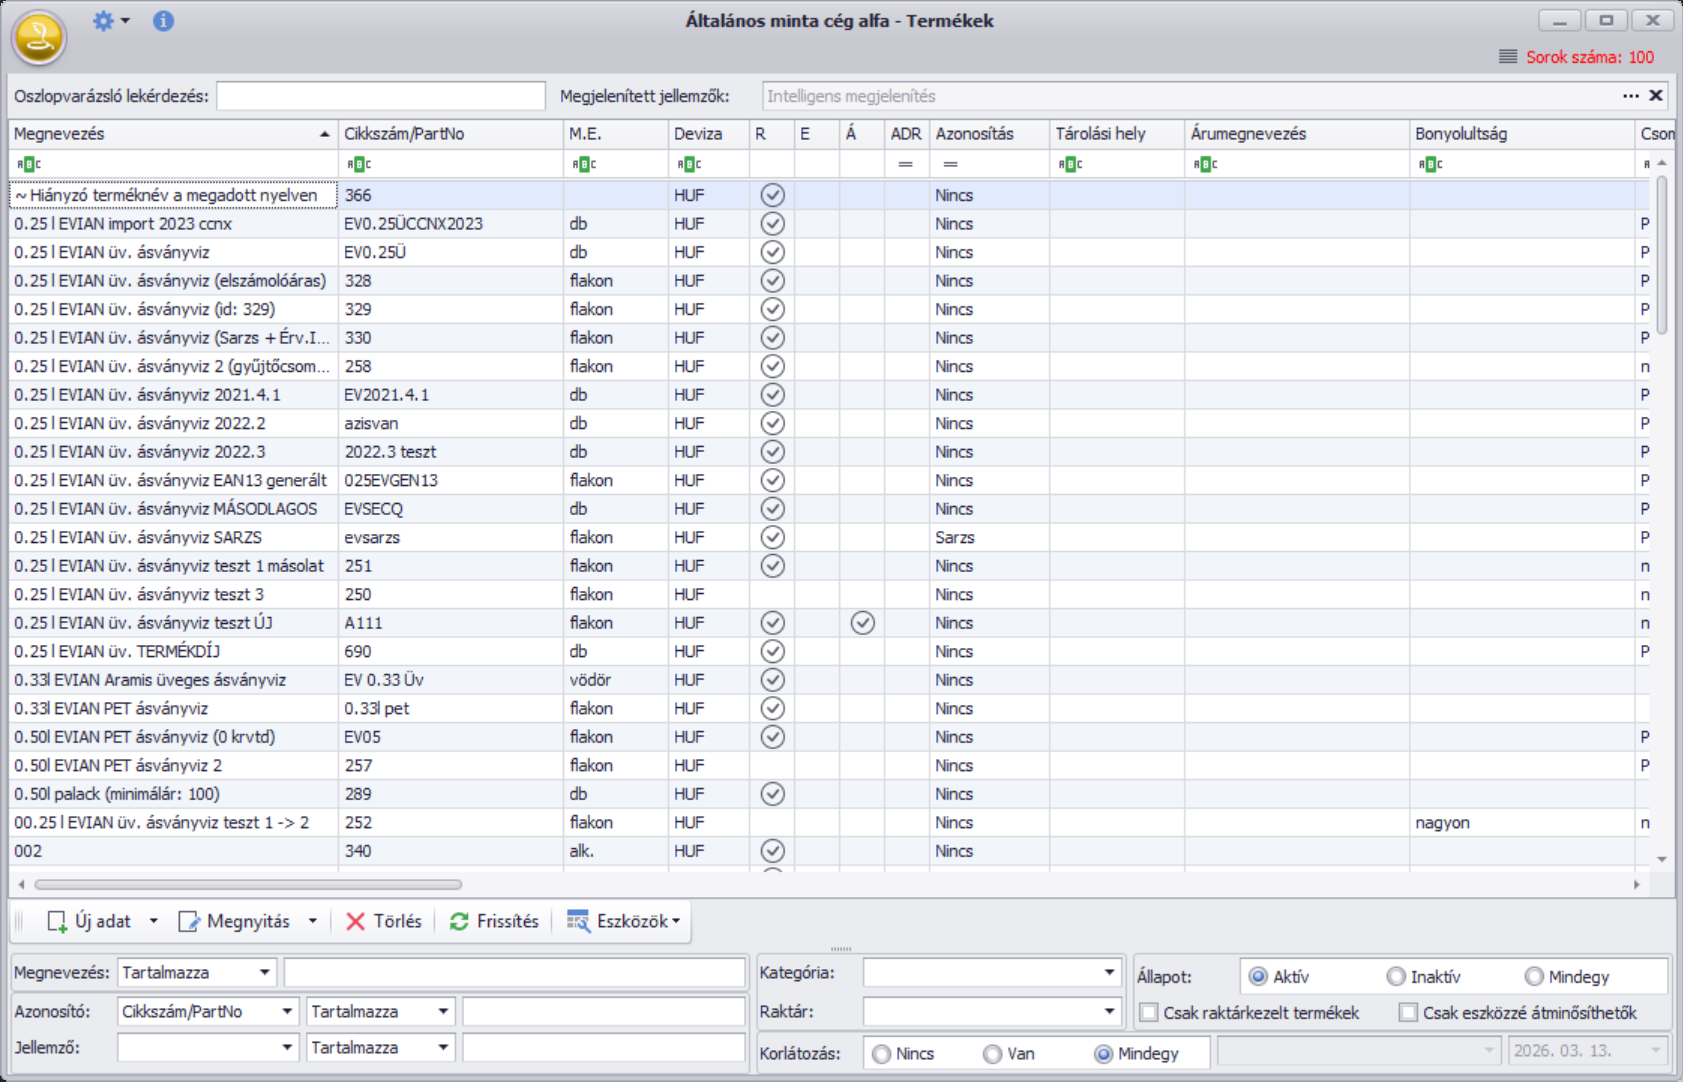Open the Cikkszám/PartNo identifier dropdown
This screenshot has height=1082, width=1683.
[286, 1012]
